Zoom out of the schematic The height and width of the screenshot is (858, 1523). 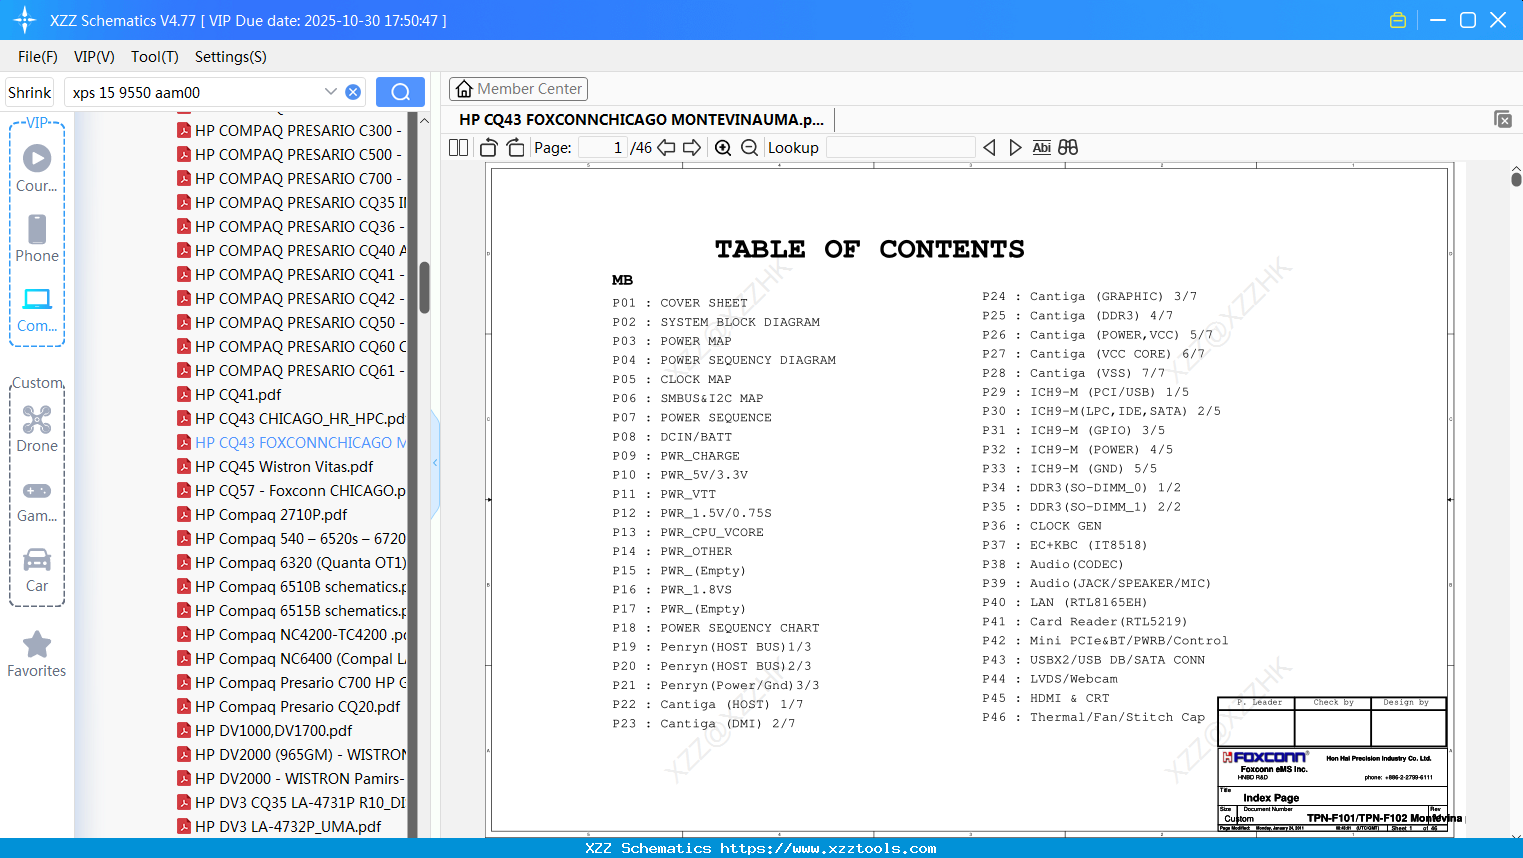[749, 148]
